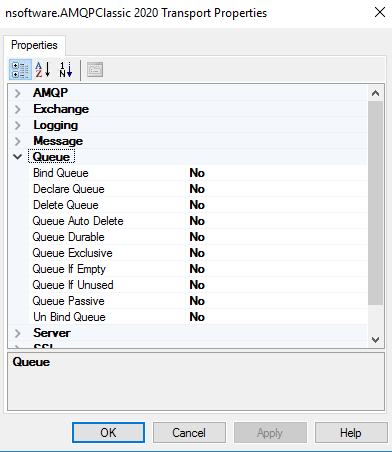Select the Un Bind Queue property
Screen dimensions: 392x452
coord(69,317)
